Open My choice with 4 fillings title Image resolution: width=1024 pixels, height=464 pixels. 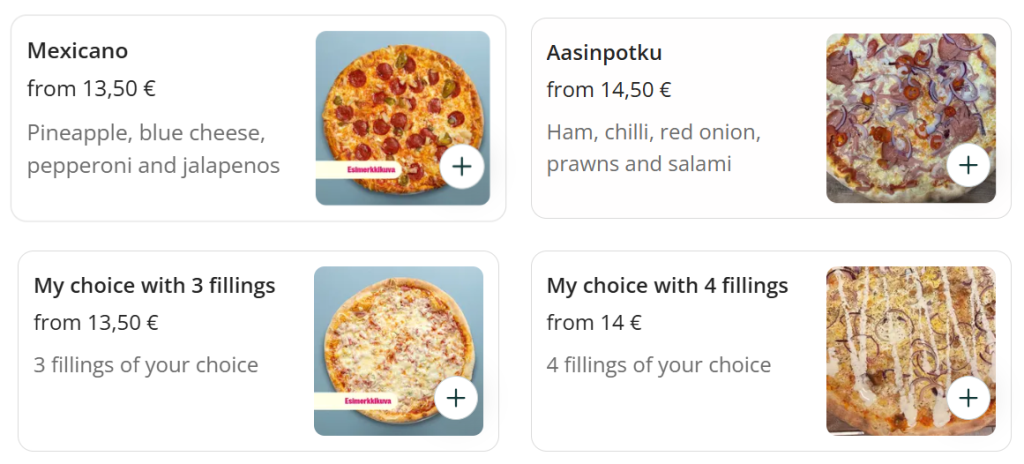(x=667, y=286)
